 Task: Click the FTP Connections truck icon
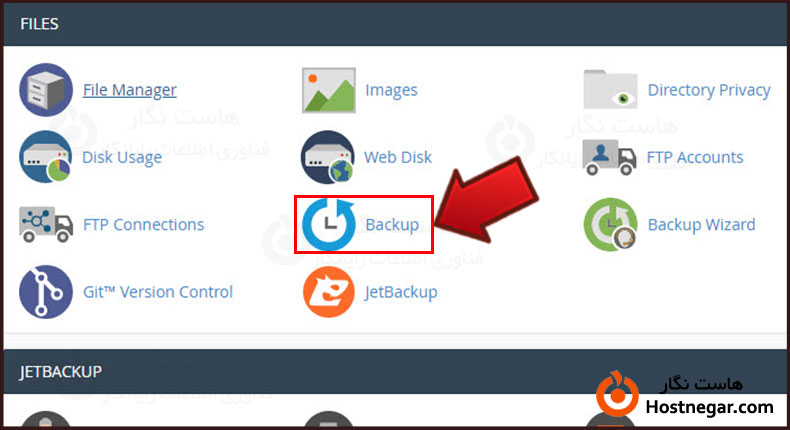coord(46,224)
